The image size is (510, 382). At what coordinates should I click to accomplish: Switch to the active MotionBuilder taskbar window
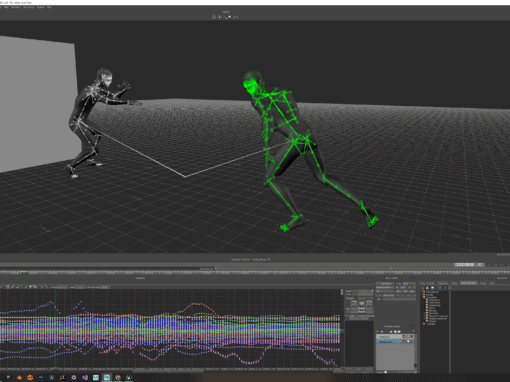pos(107,377)
